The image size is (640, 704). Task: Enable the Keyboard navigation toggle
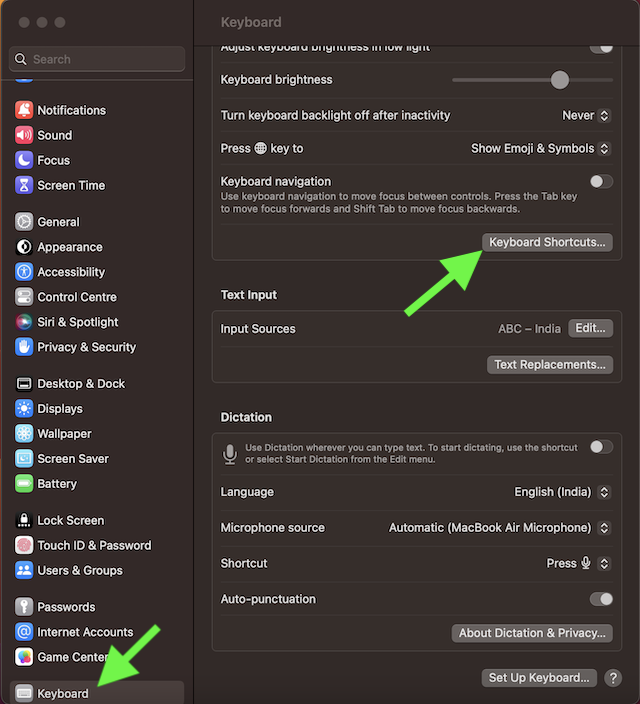pos(601,181)
